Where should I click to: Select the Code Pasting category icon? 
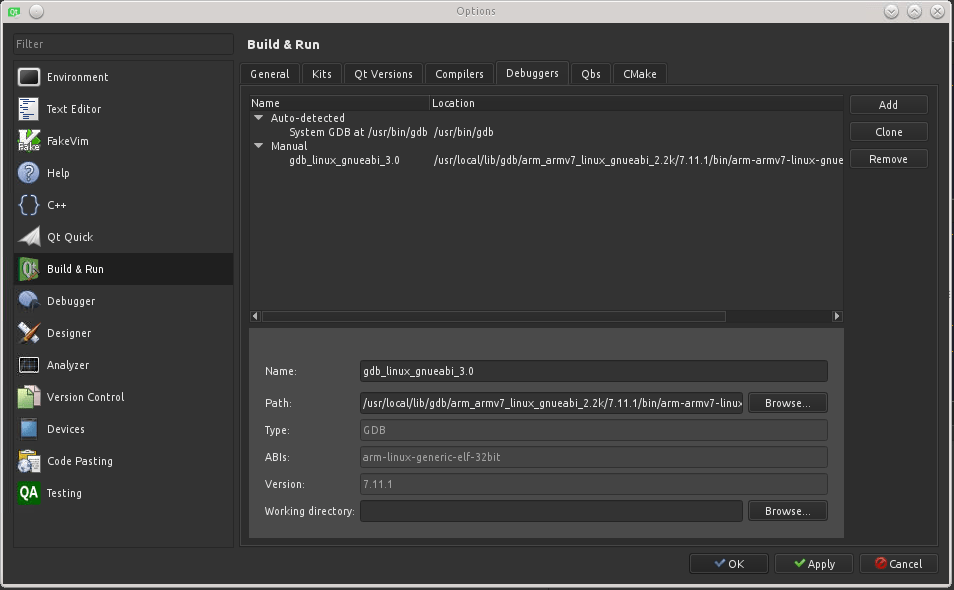(29, 461)
